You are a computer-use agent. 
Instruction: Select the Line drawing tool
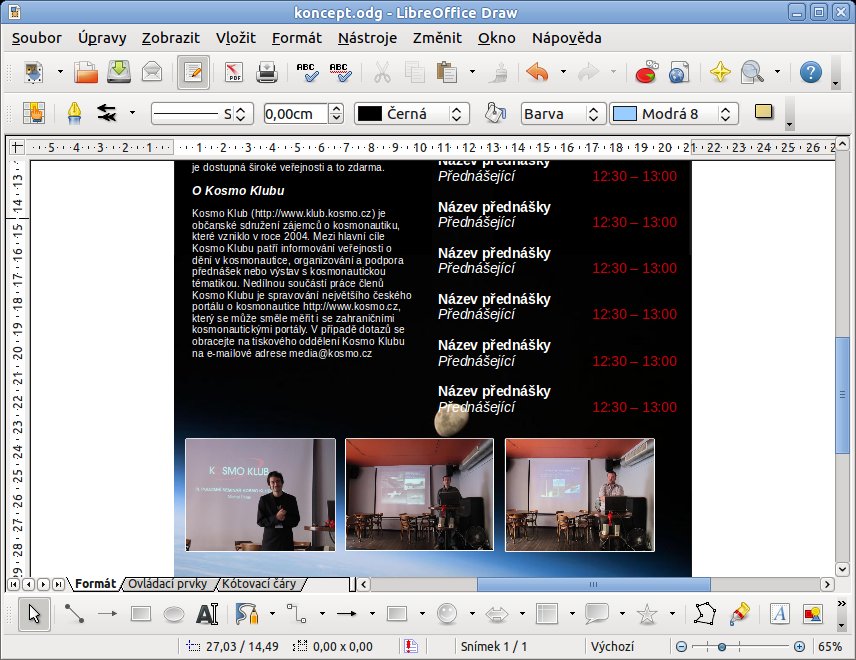74,614
